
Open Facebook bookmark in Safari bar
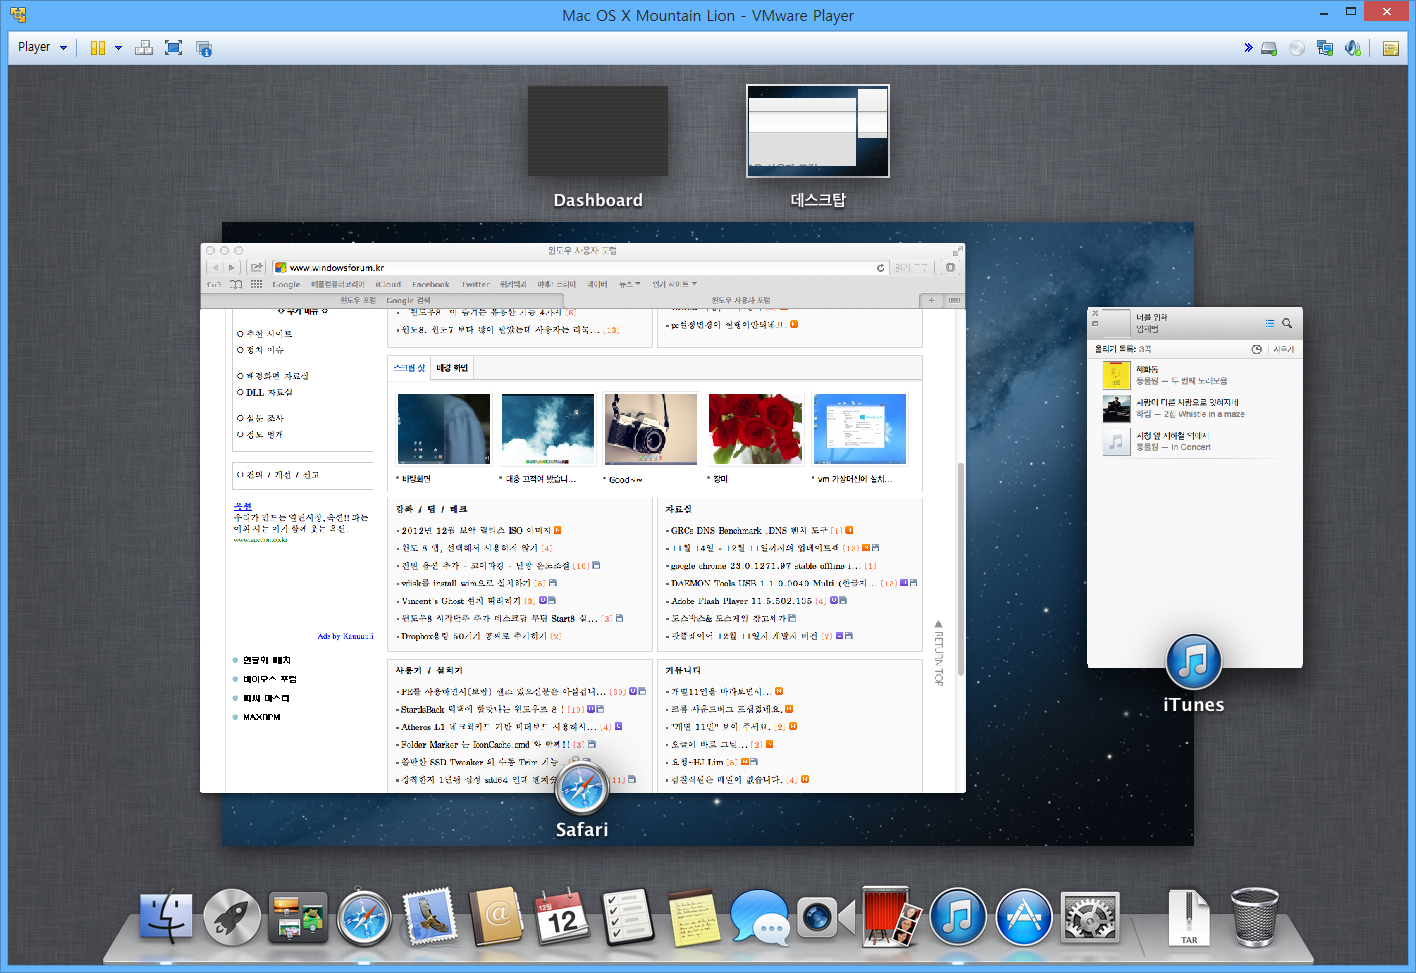(431, 284)
